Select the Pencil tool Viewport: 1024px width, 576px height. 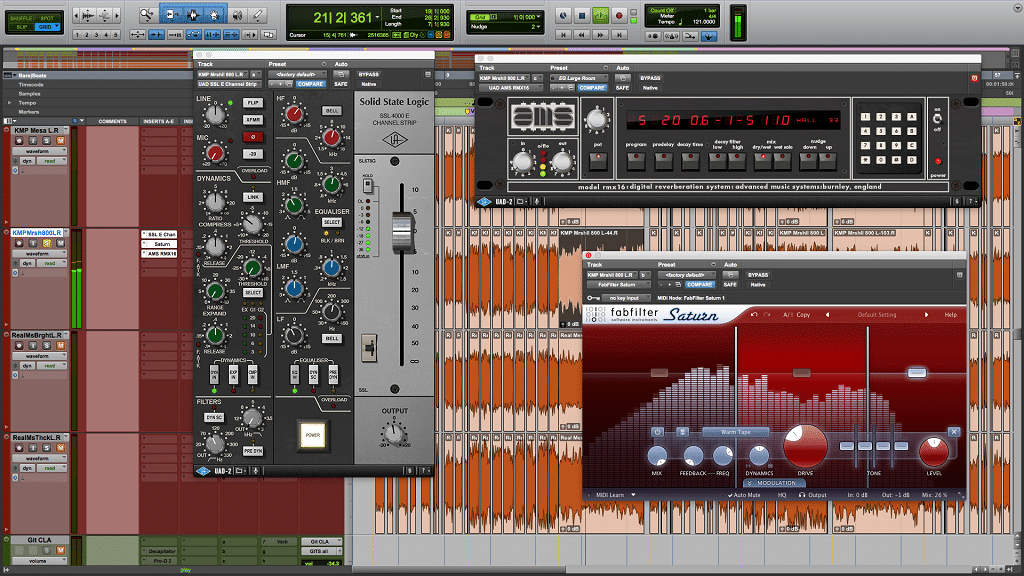click(259, 14)
